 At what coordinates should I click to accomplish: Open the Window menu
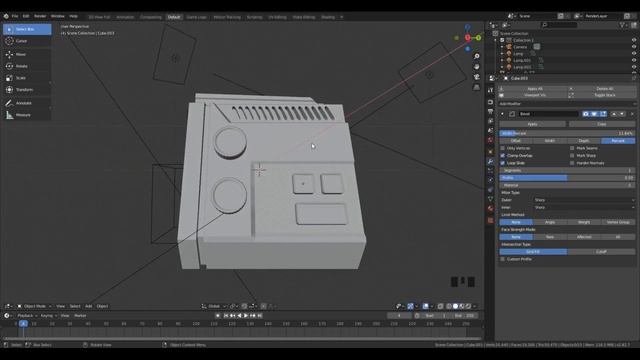[x=58, y=16]
